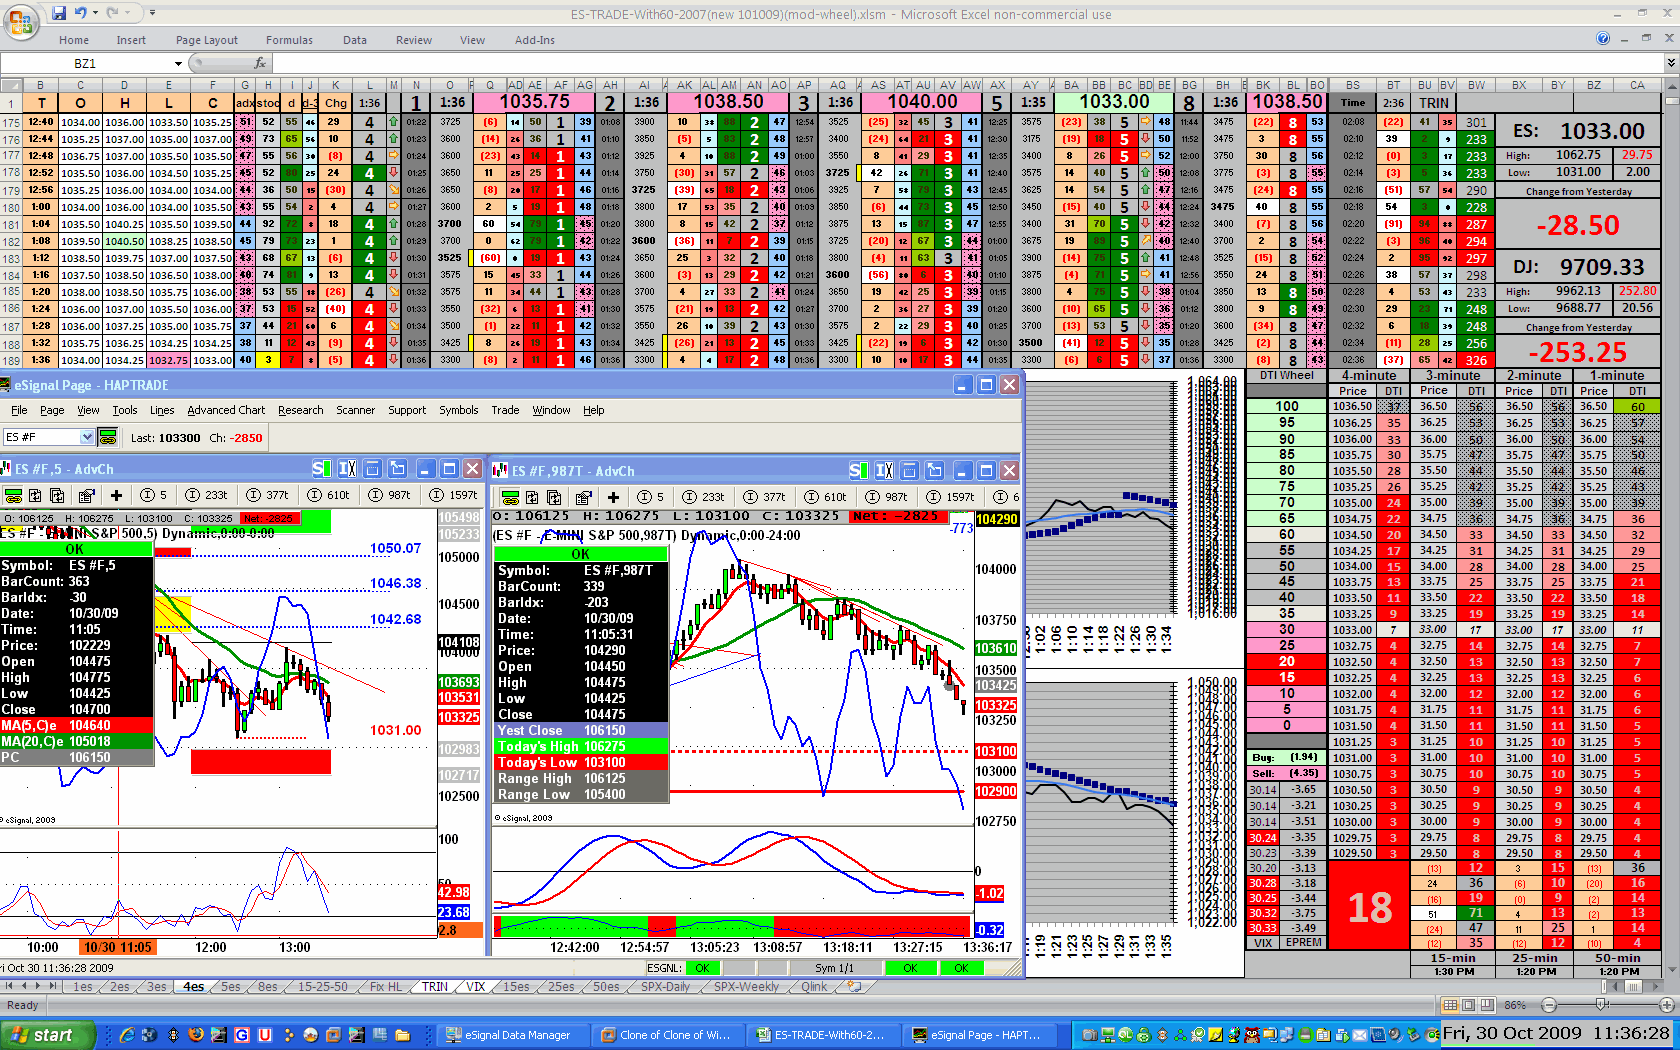1680x1050 pixels.
Task: Click the Insert Worksheet icon after Qlink tab
Action: point(854,987)
